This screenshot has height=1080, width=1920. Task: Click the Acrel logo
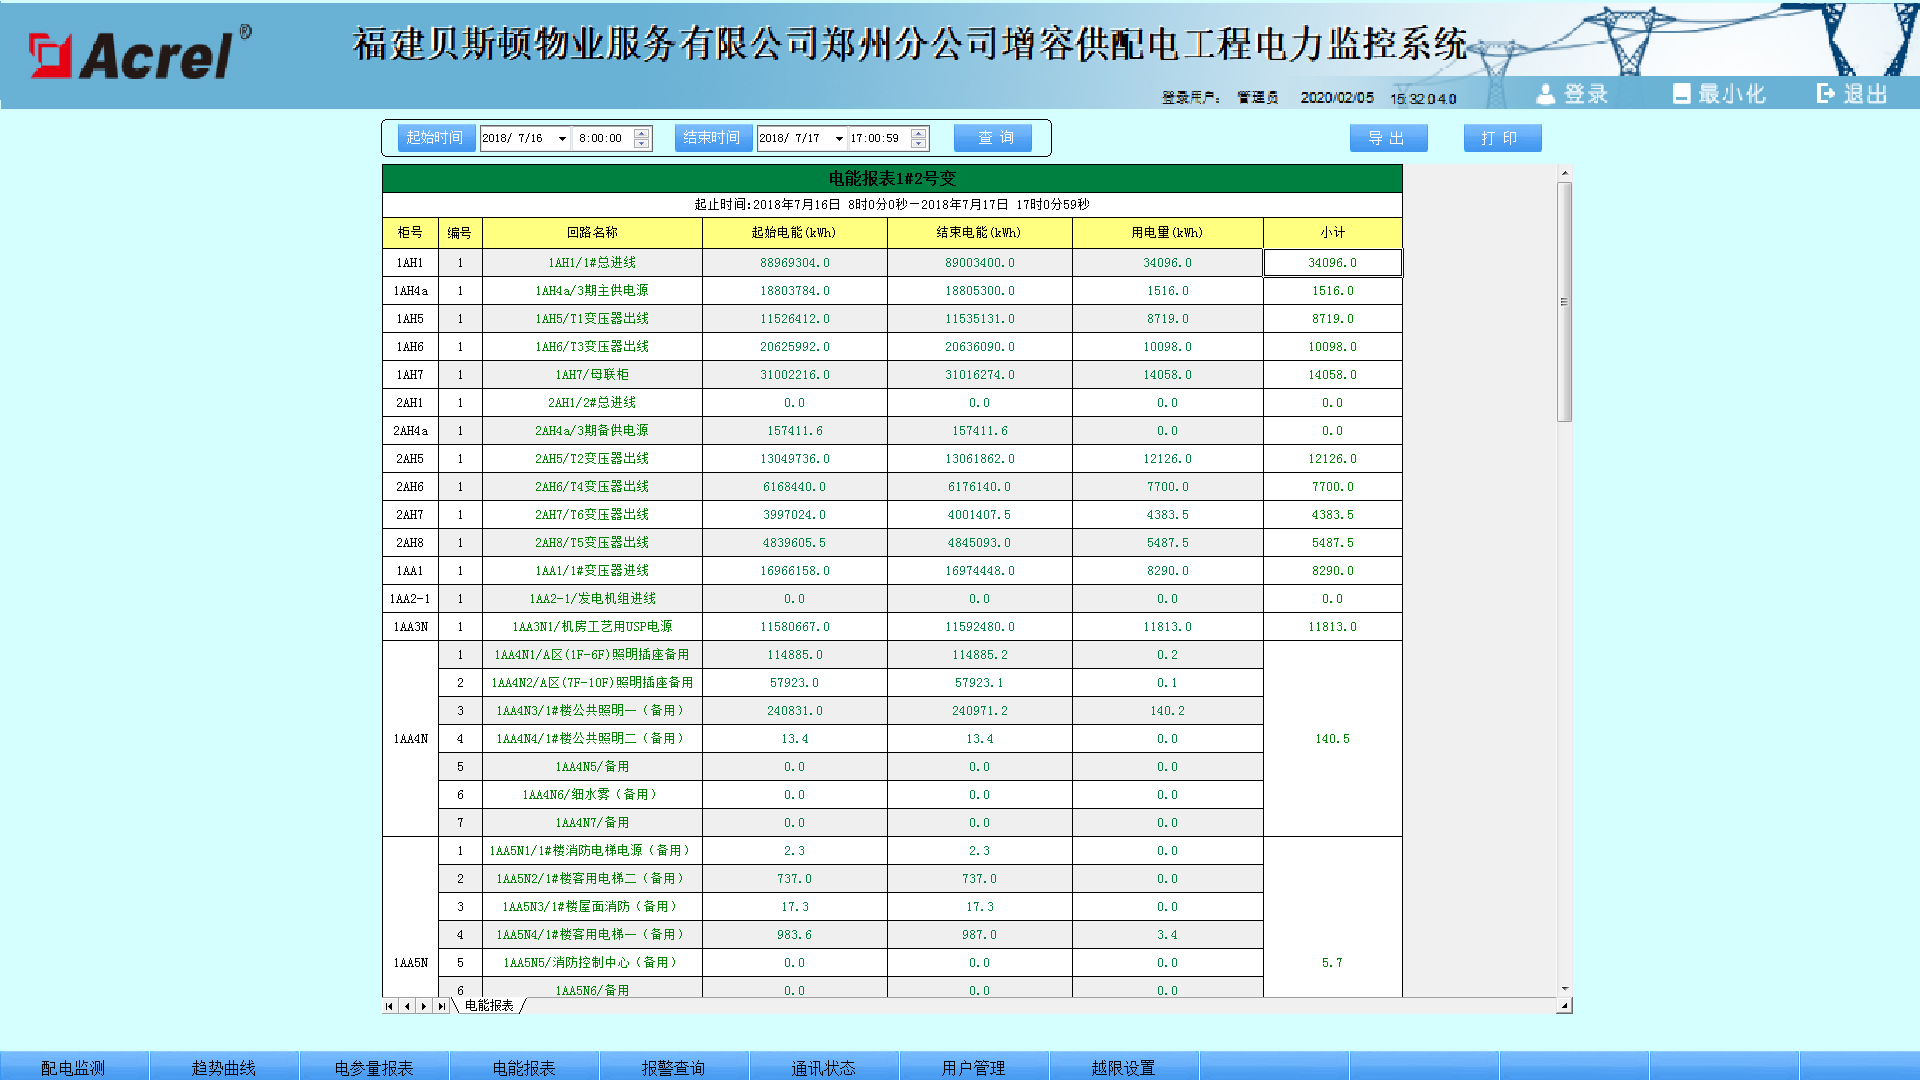140,54
